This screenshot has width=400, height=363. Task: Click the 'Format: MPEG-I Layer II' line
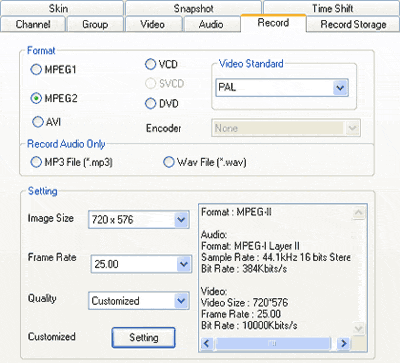(250, 246)
